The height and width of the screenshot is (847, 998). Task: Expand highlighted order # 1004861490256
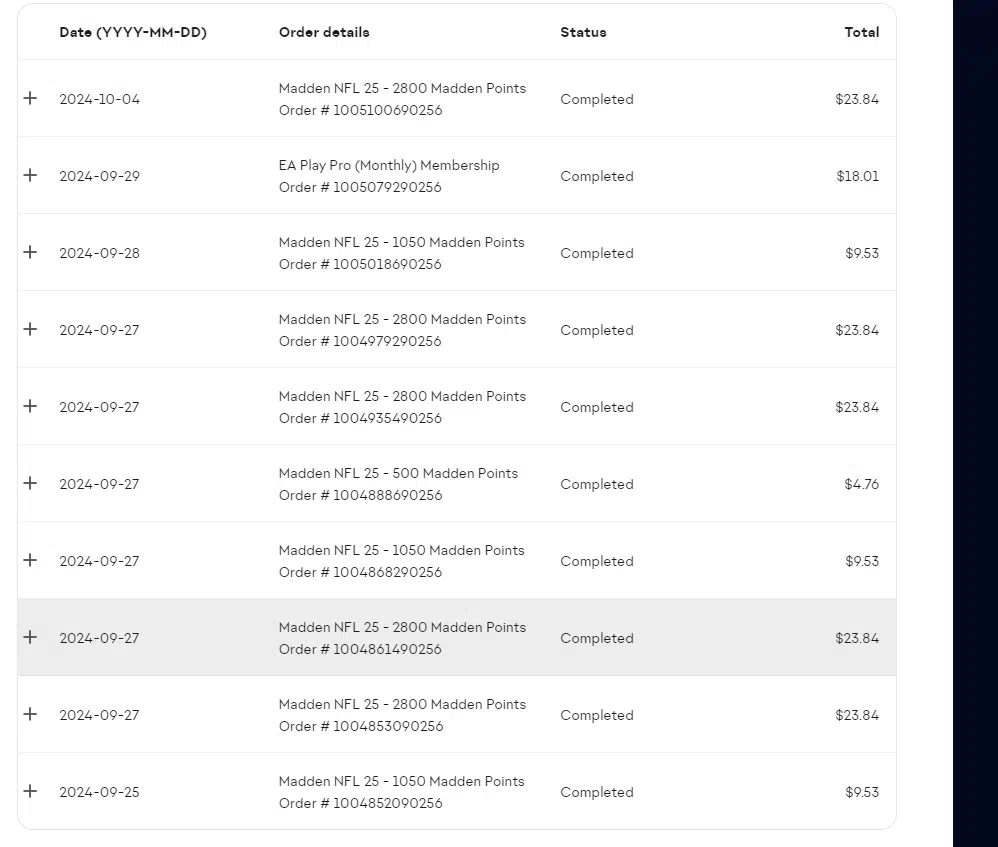pyautogui.click(x=30, y=637)
